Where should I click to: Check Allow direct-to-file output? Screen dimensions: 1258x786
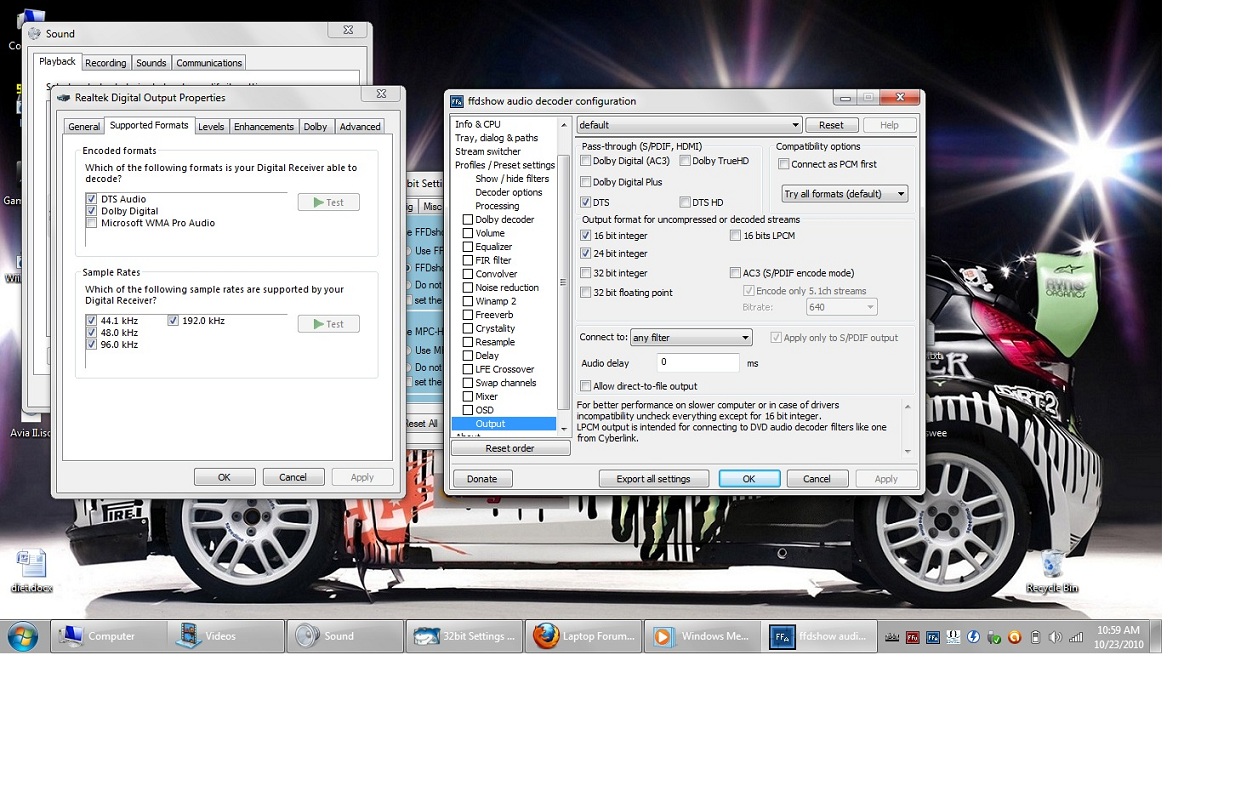pos(586,386)
